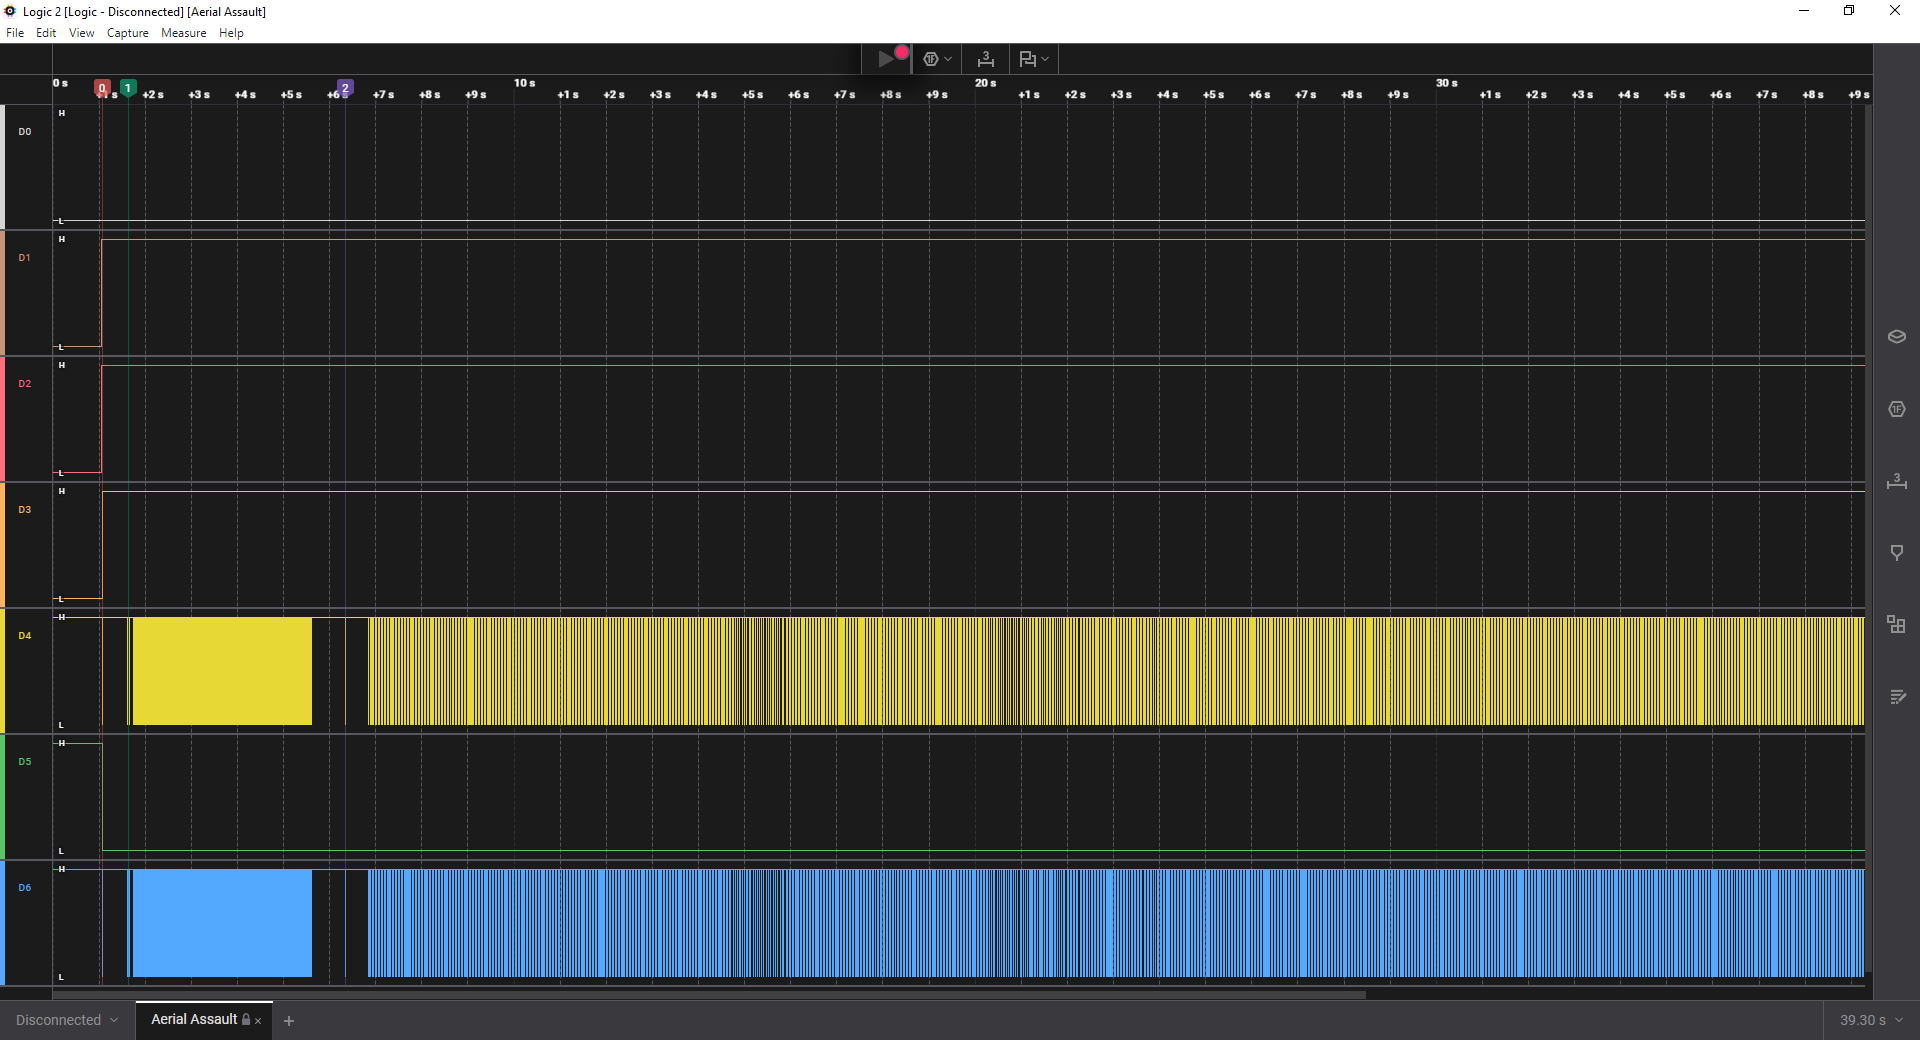1920x1040 pixels.
Task: Click the measurement tool in top toolbar
Action: click(x=985, y=59)
